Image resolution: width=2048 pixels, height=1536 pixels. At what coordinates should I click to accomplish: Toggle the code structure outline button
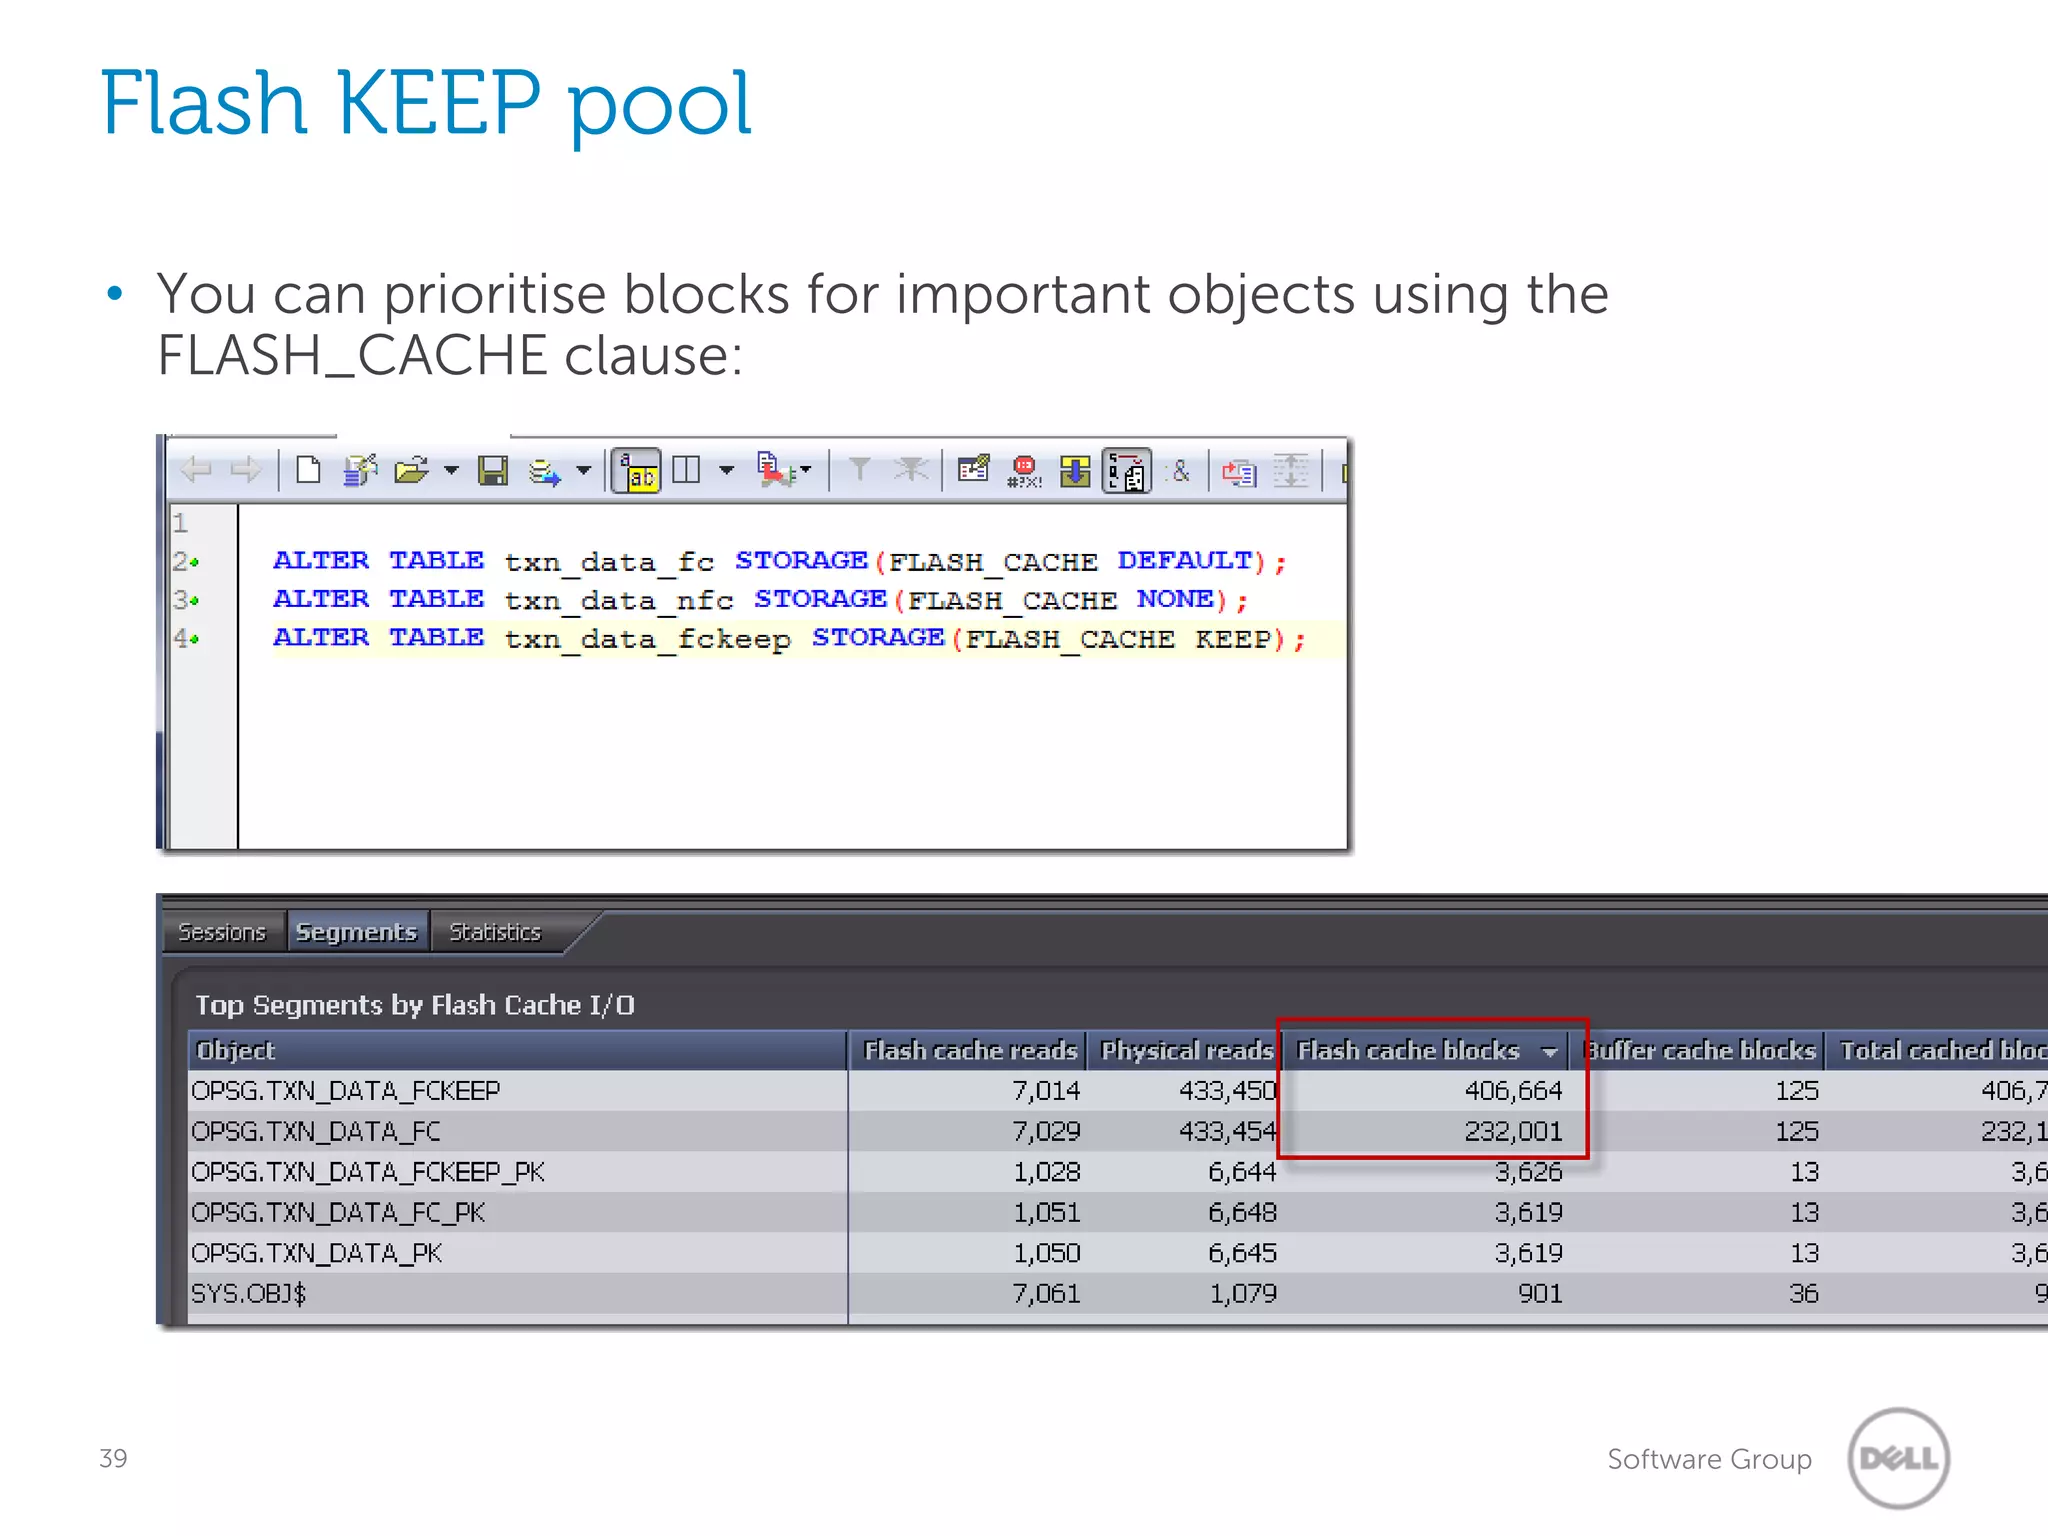(1127, 471)
